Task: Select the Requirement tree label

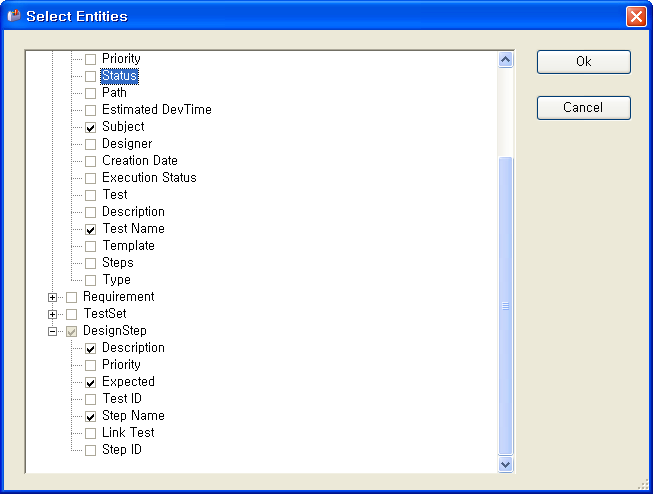Action: click(x=119, y=297)
